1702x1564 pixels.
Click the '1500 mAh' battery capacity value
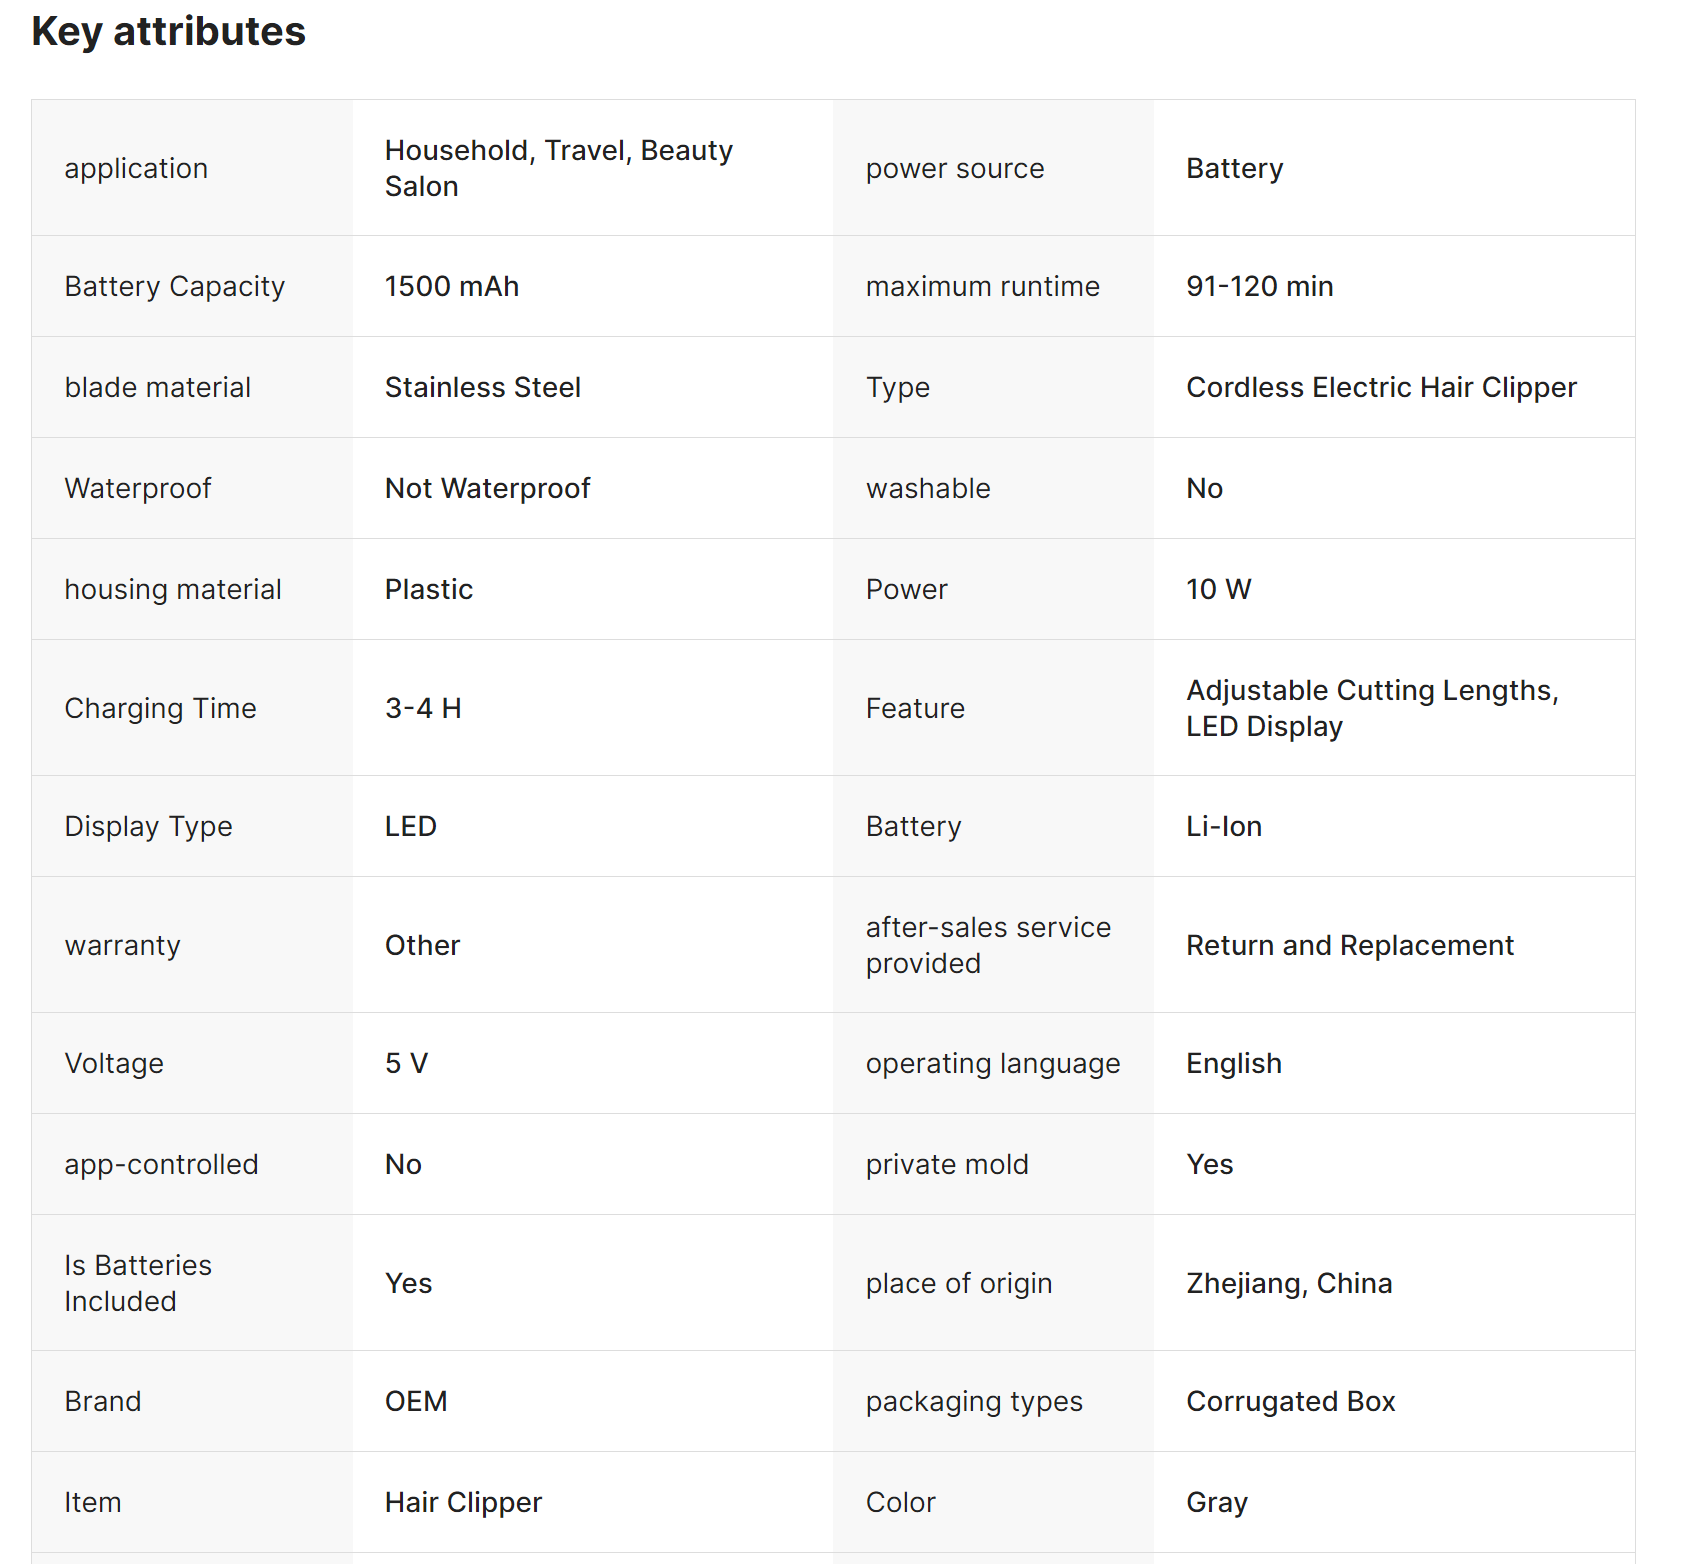coord(451,287)
